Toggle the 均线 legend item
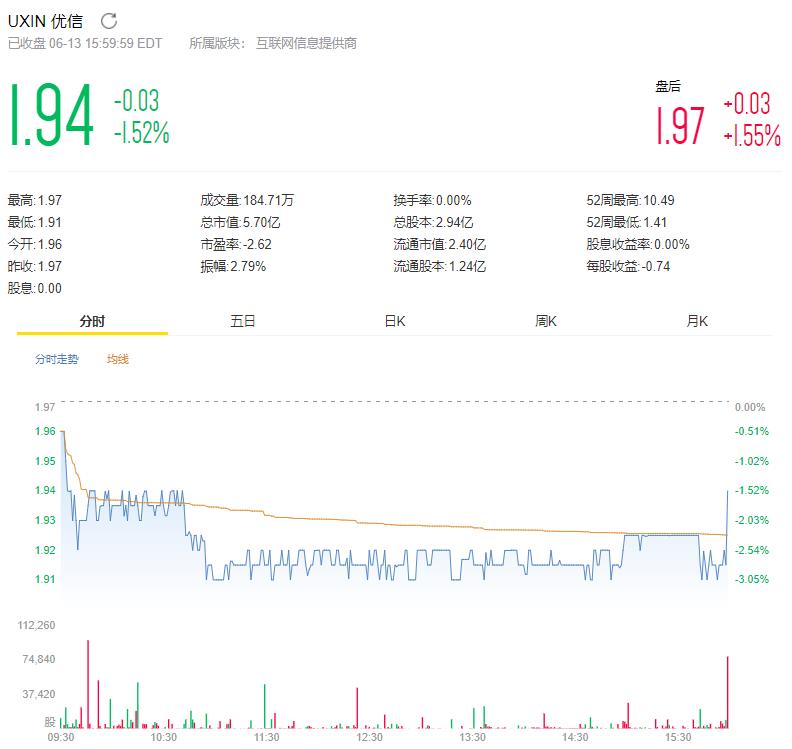This screenshot has height=749, width=792. [118, 359]
